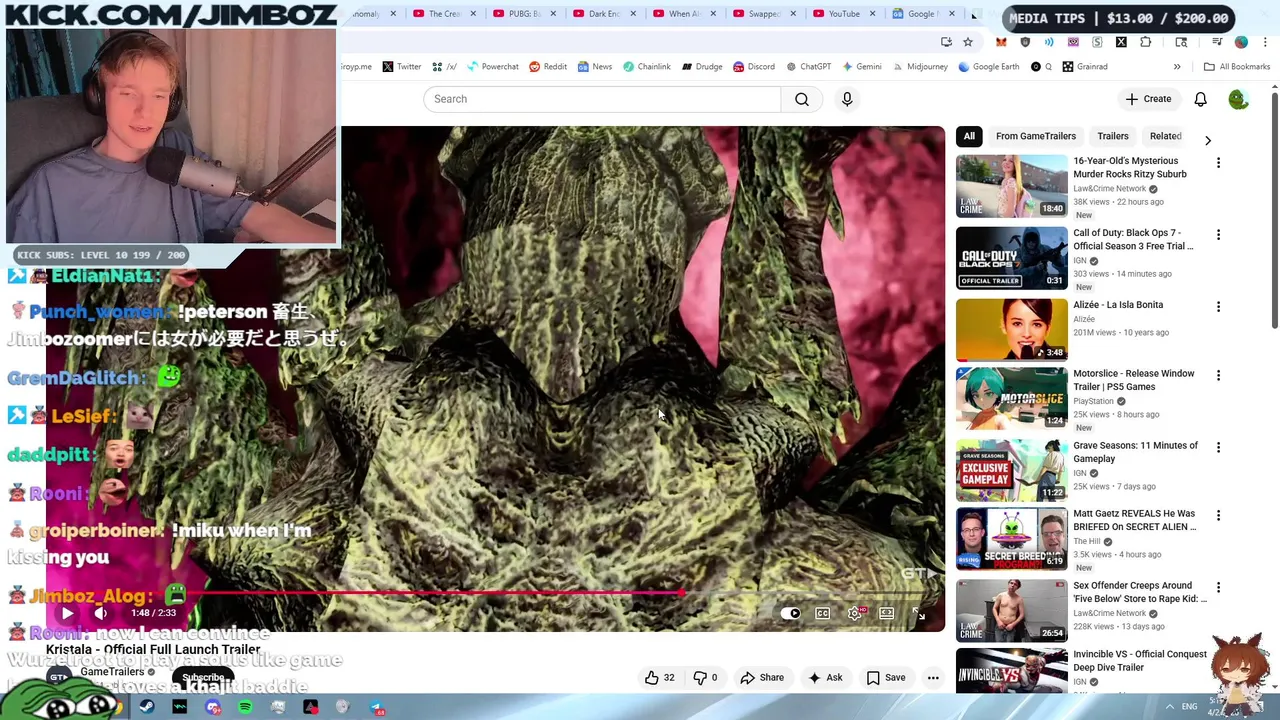Like the video thumbs up

(659, 678)
